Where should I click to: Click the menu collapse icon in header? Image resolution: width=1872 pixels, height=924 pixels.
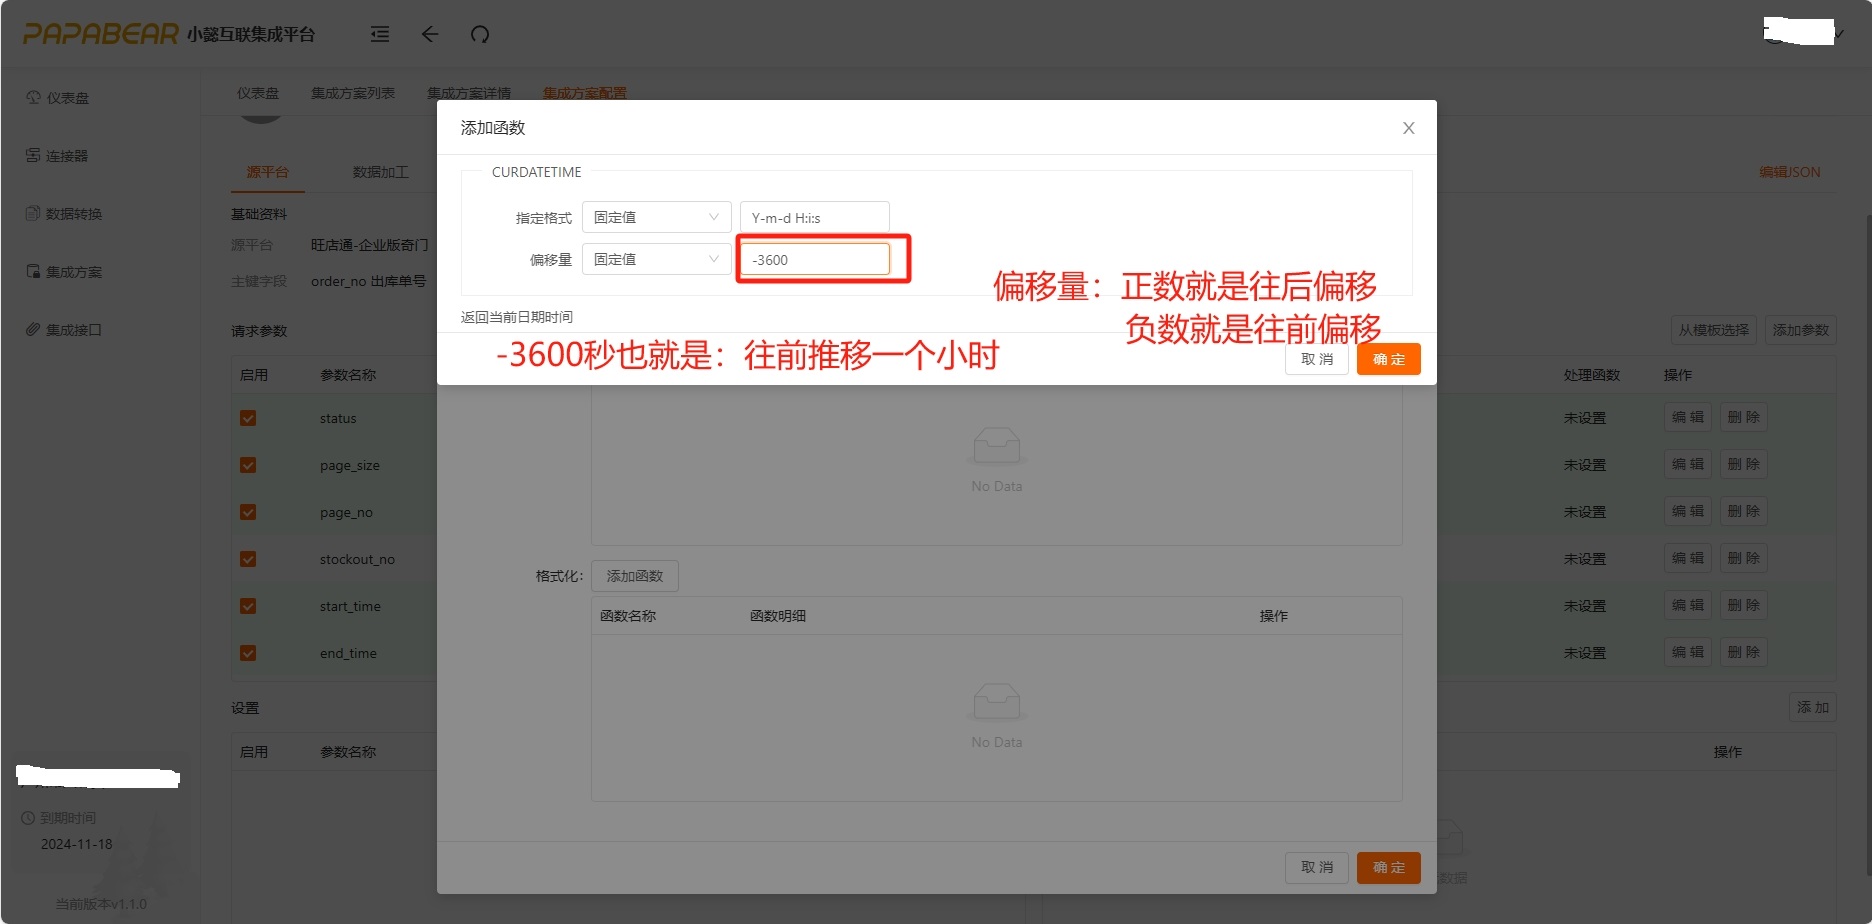(x=380, y=35)
